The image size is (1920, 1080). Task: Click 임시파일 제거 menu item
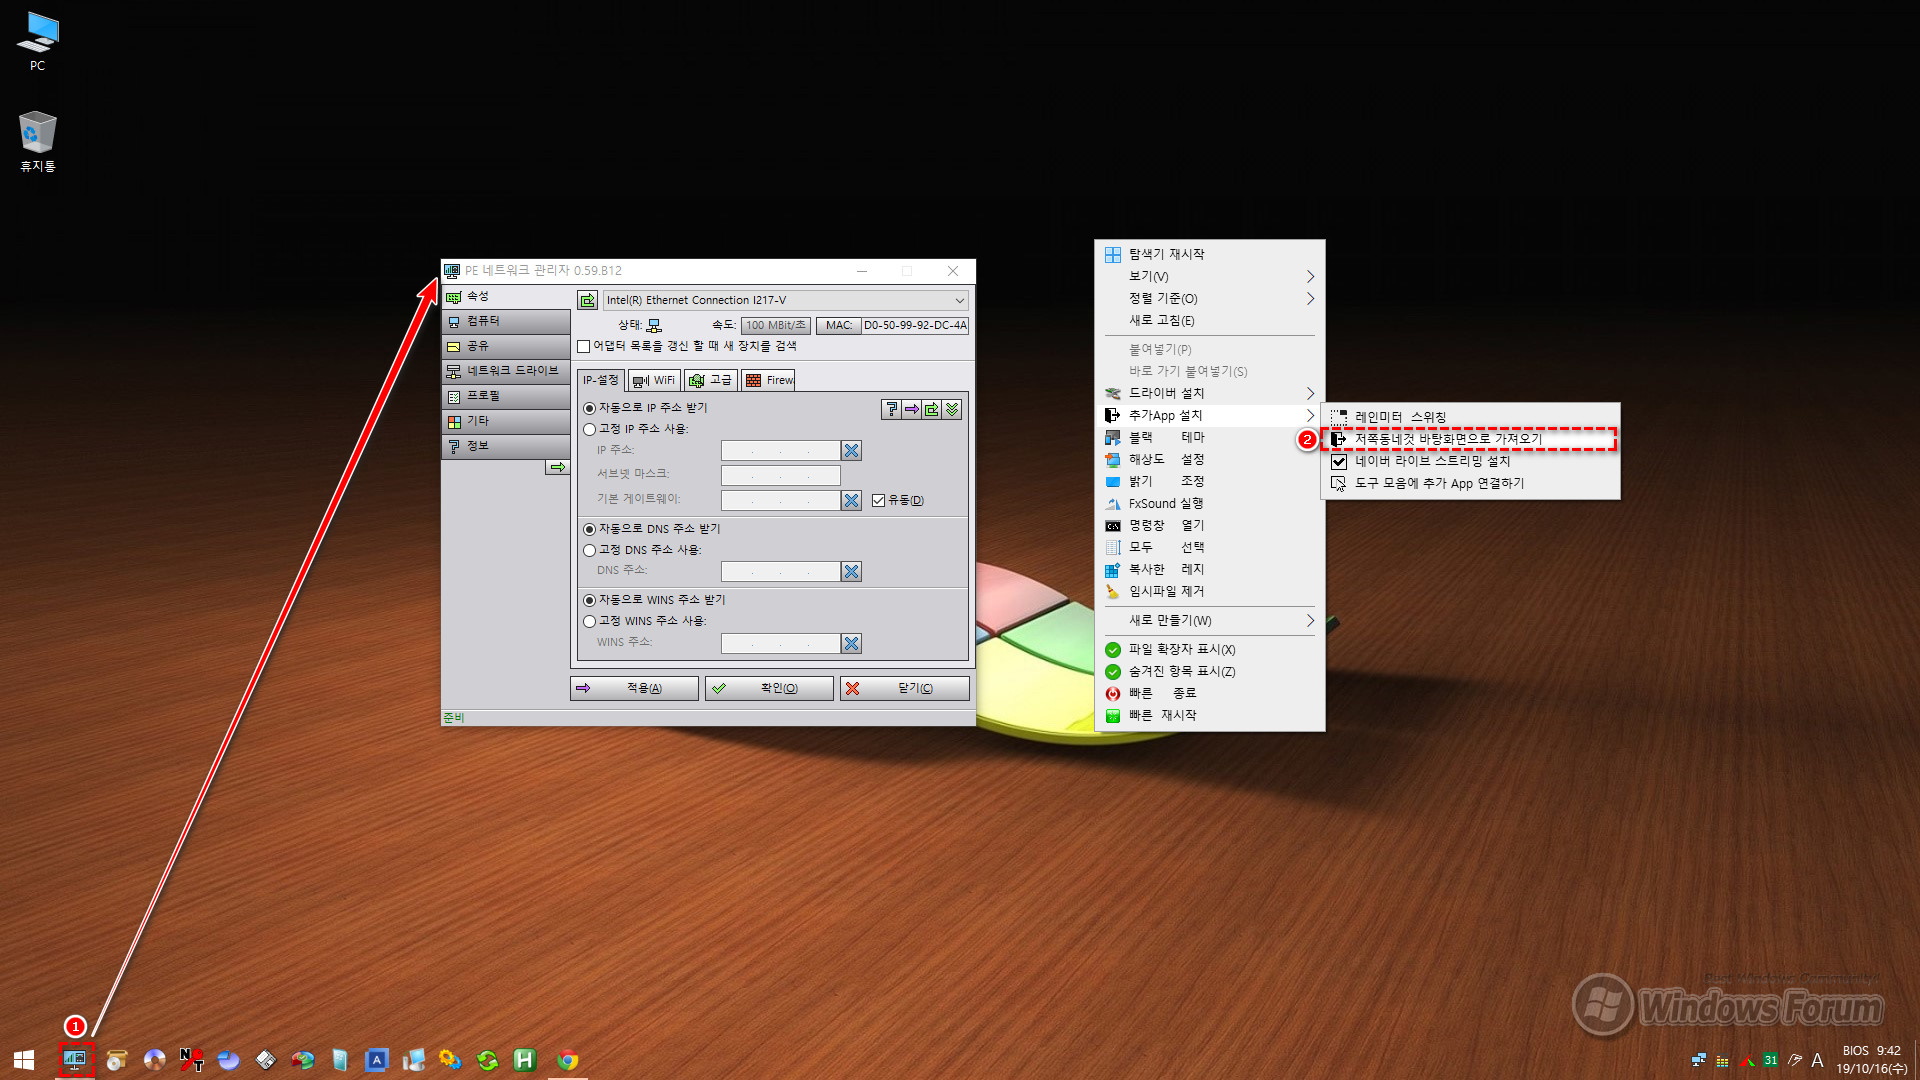(1210, 592)
